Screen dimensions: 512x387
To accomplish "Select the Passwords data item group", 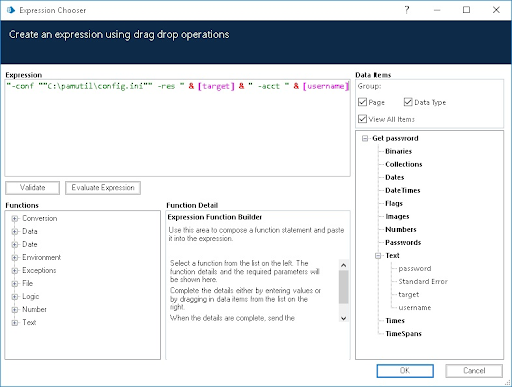I will pos(403,242).
